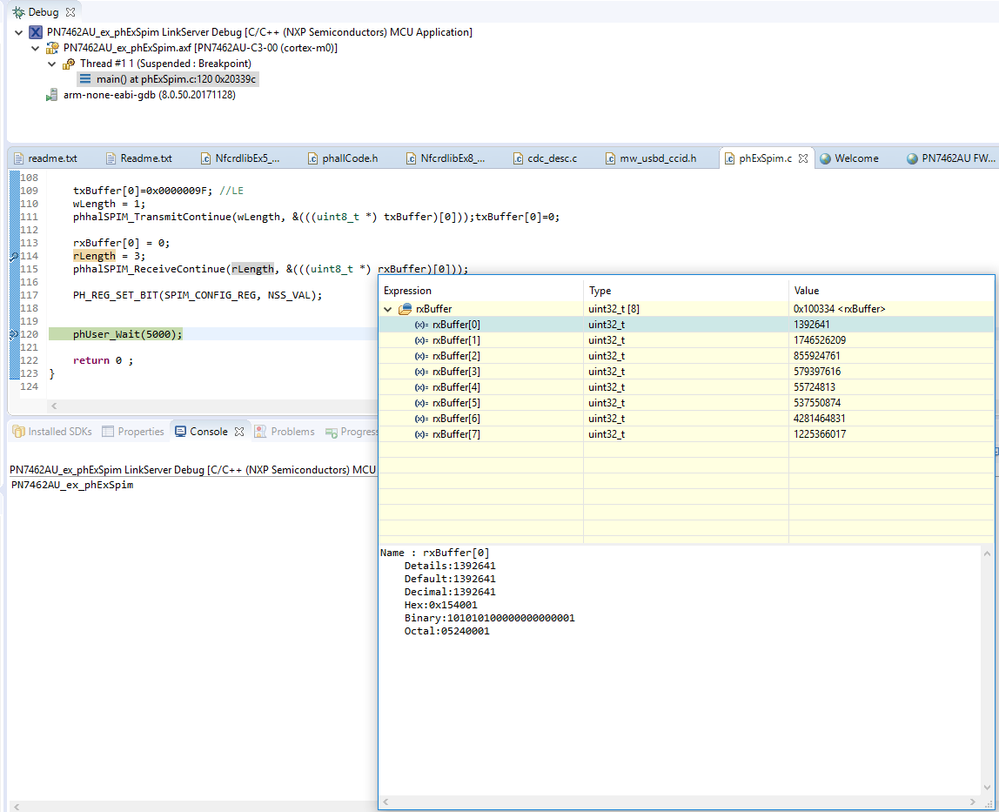Click the Debug view bug icon
999x812 pixels.
click(17, 11)
